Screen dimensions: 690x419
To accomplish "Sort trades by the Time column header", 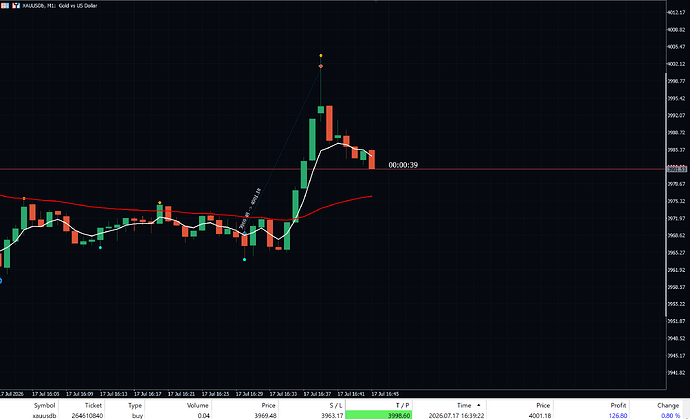I will [464, 405].
